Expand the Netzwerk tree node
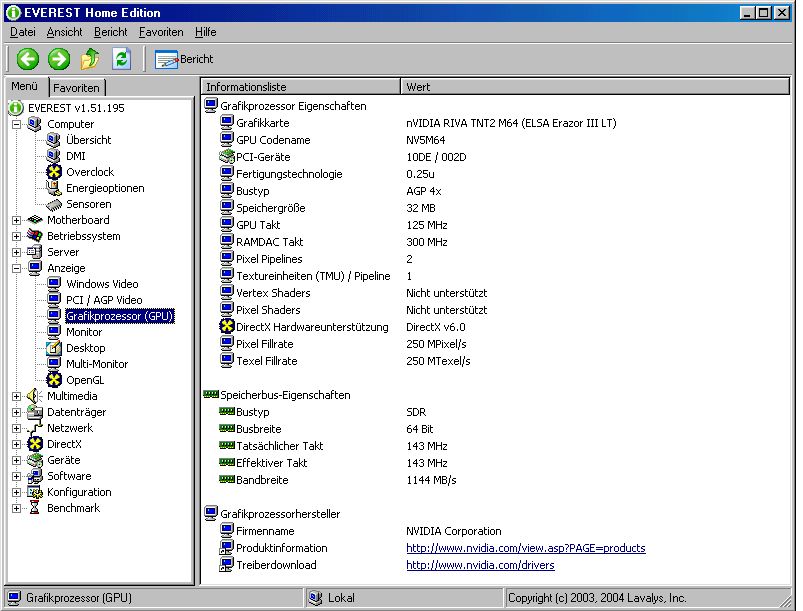Screen dimensions: 803x611 [16, 428]
